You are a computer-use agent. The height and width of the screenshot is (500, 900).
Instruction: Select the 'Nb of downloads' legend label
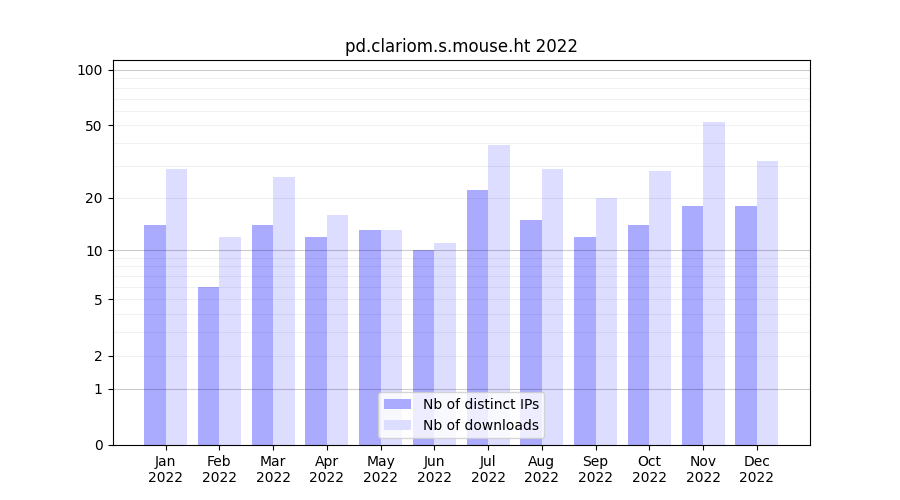click(x=480, y=425)
